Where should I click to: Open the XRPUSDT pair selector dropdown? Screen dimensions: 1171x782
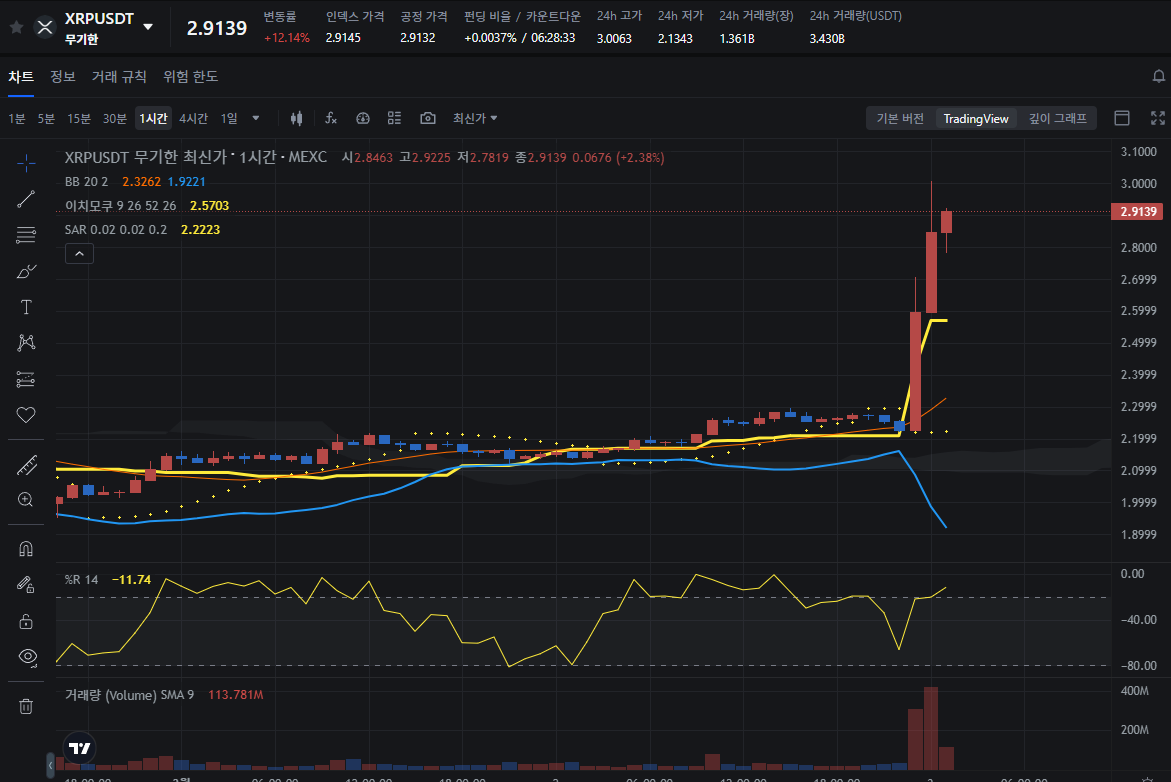[148, 27]
